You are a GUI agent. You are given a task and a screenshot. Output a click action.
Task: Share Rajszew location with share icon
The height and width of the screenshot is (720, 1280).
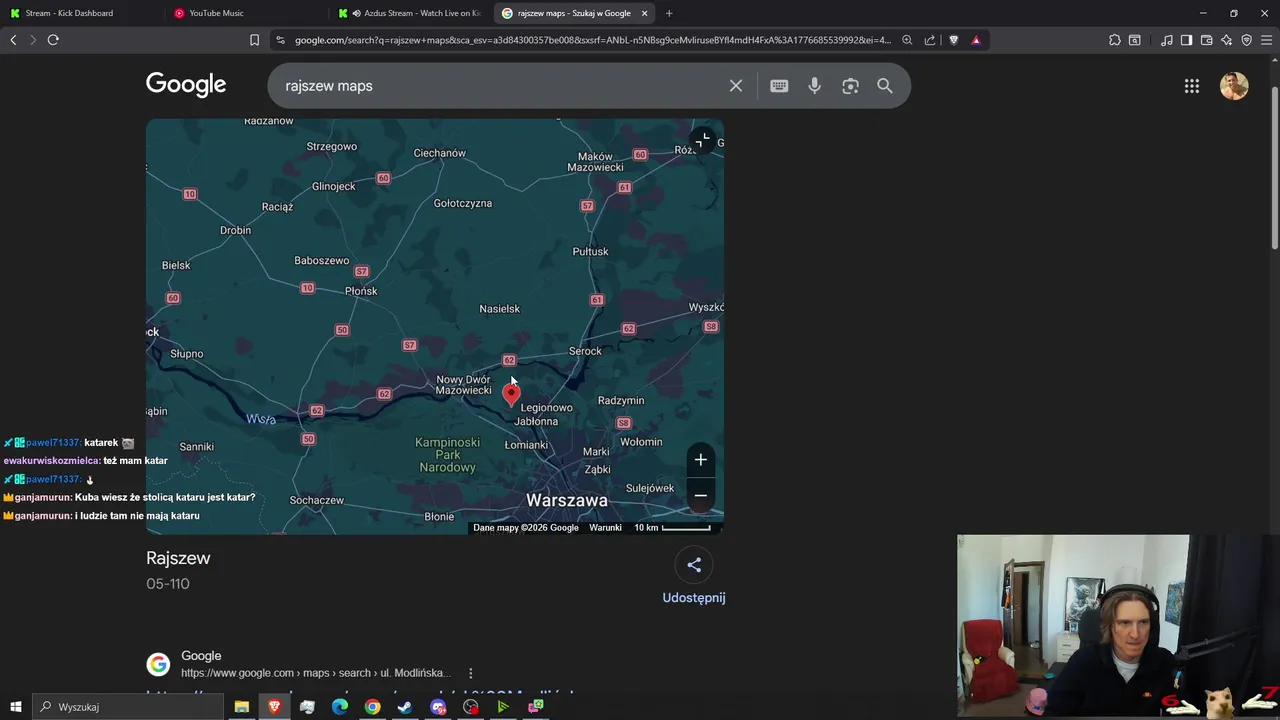694,565
